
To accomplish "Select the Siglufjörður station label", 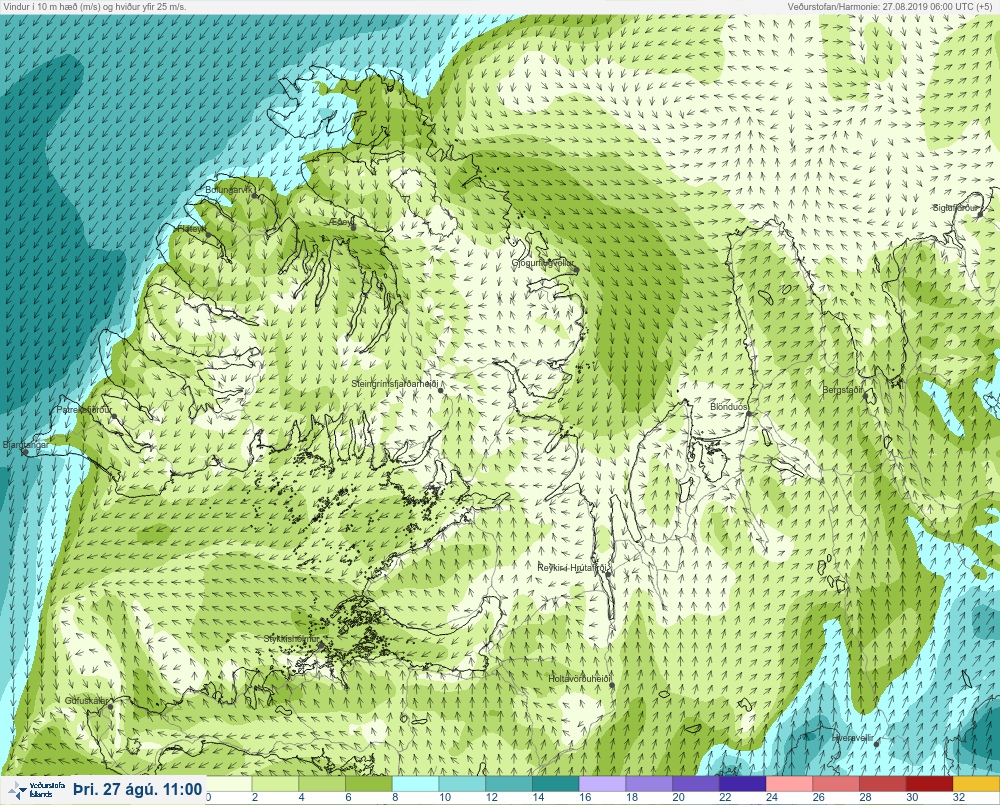I will tap(955, 208).
